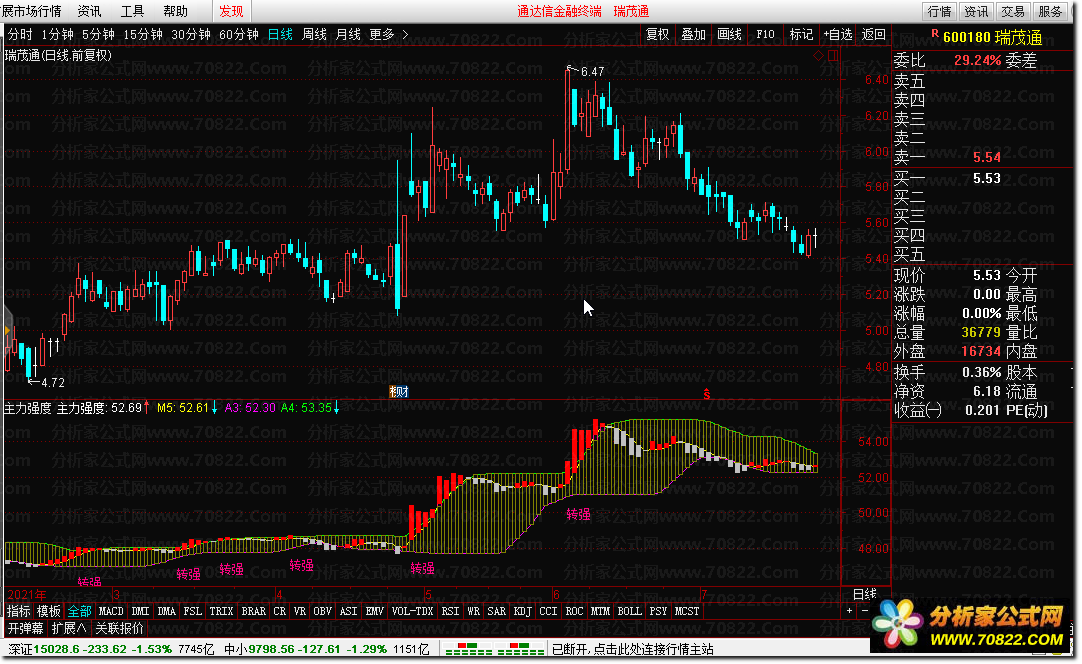
Task: Switch indicator to TRIX
Action: click(222, 611)
